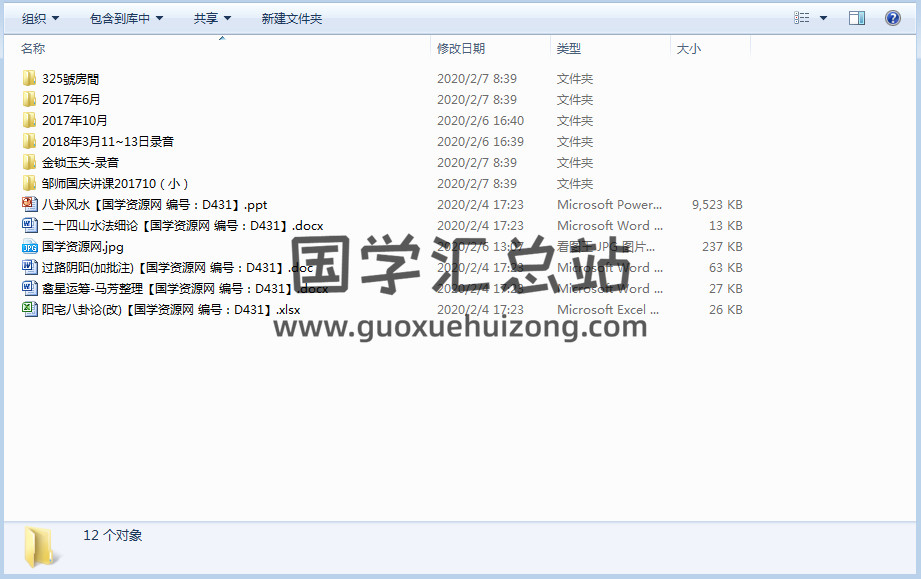Select the 2017年10月 folder icon
Screen dimensions: 921x579
29,120
